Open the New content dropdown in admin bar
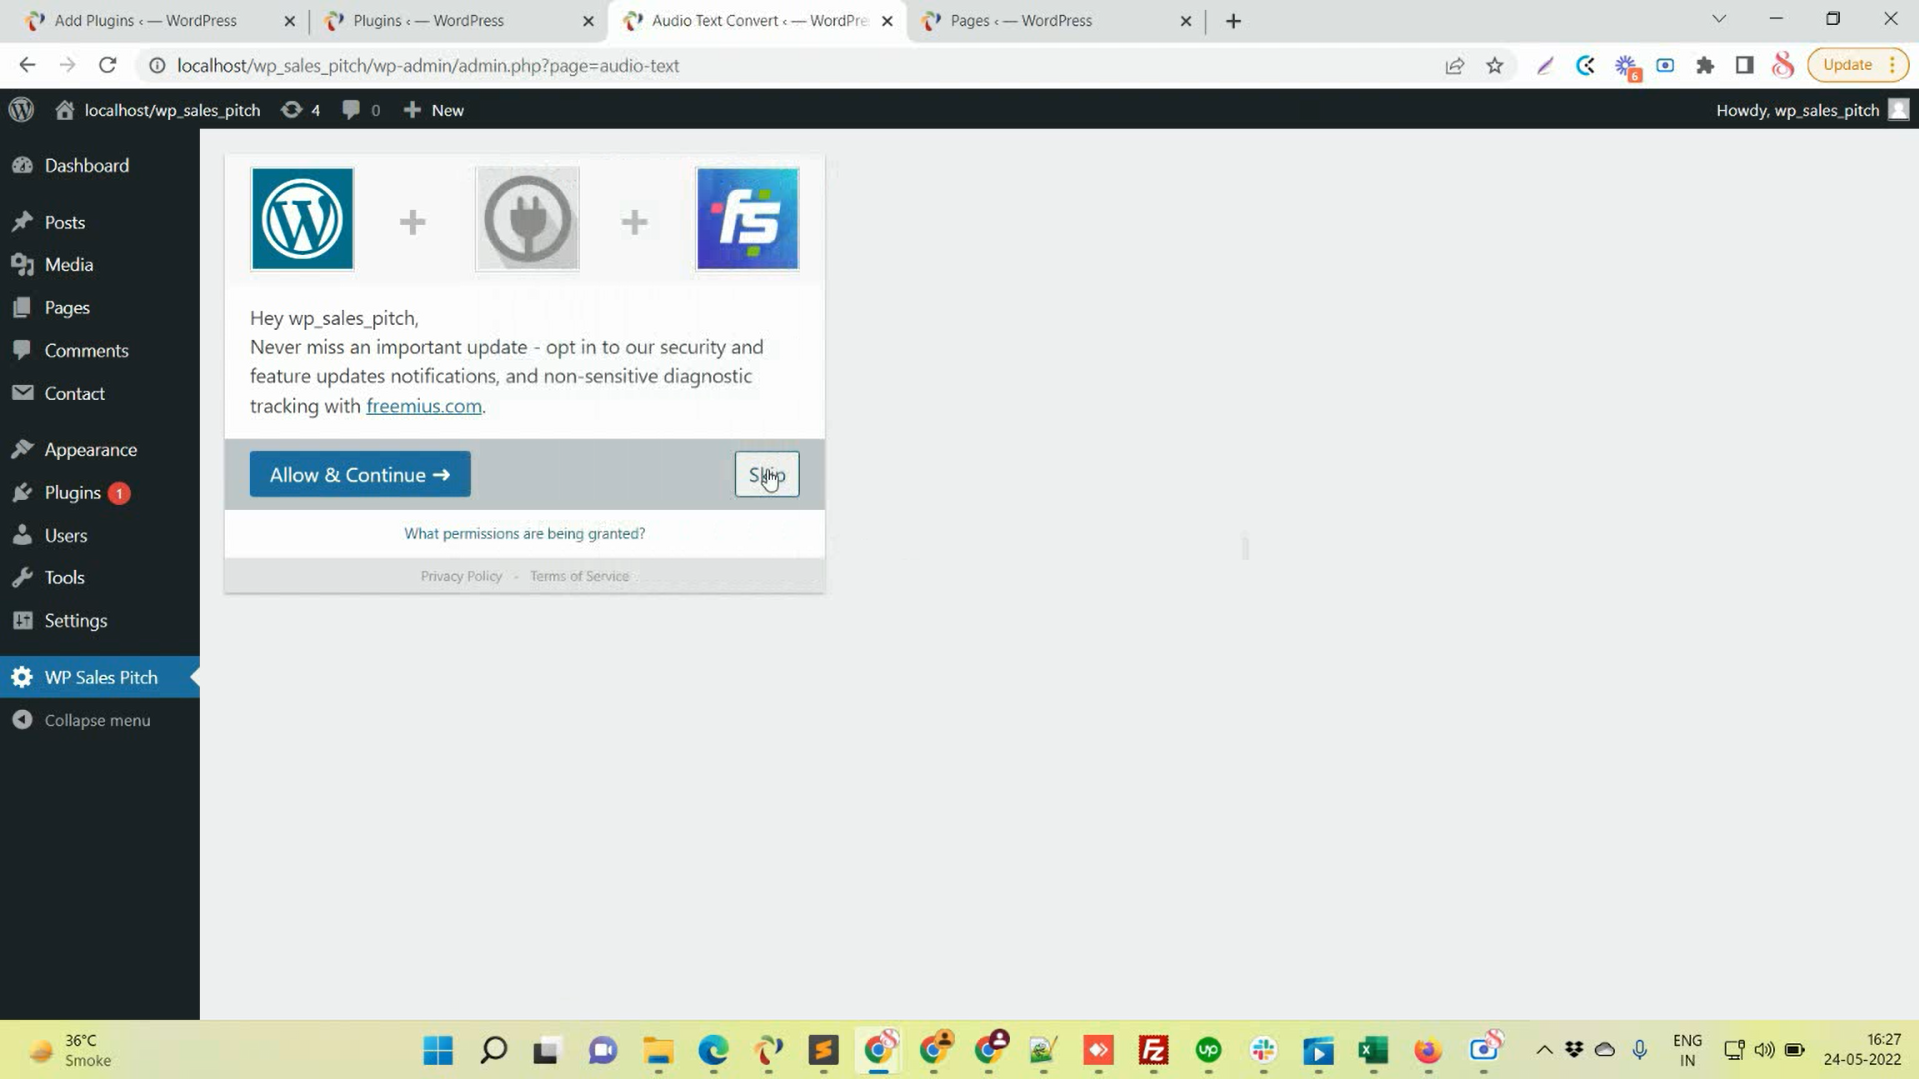The width and height of the screenshot is (1919, 1079). coord(434,110)
